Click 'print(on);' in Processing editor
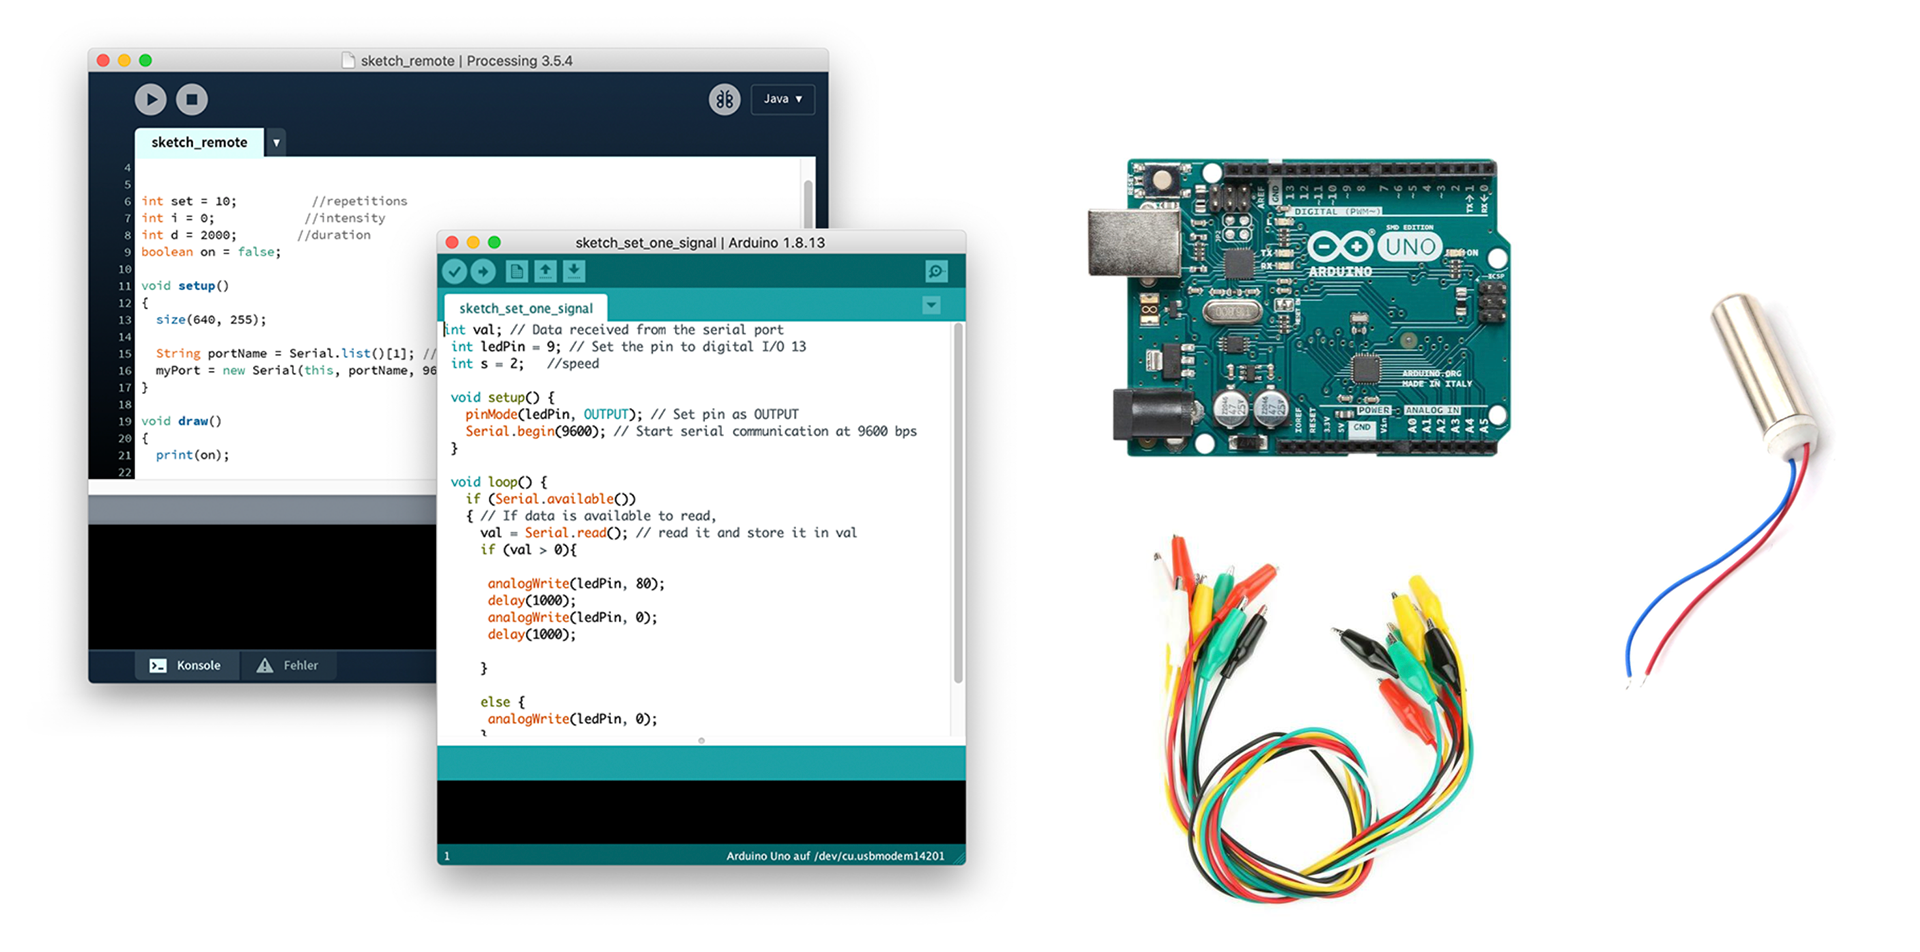 [192, 455]
